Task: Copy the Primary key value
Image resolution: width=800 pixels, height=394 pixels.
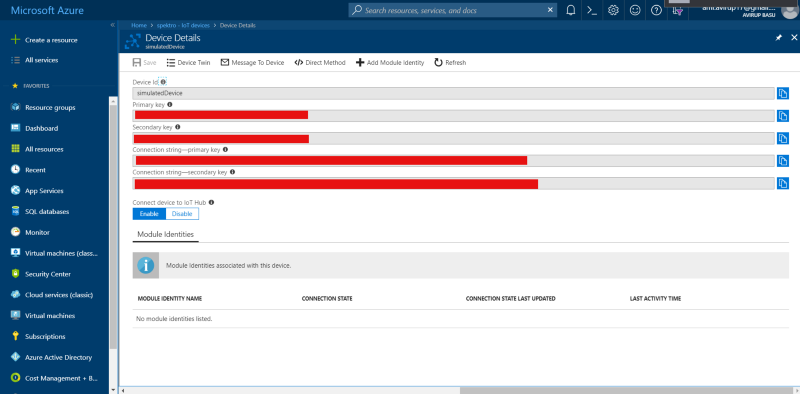Action: pos(783,116)
